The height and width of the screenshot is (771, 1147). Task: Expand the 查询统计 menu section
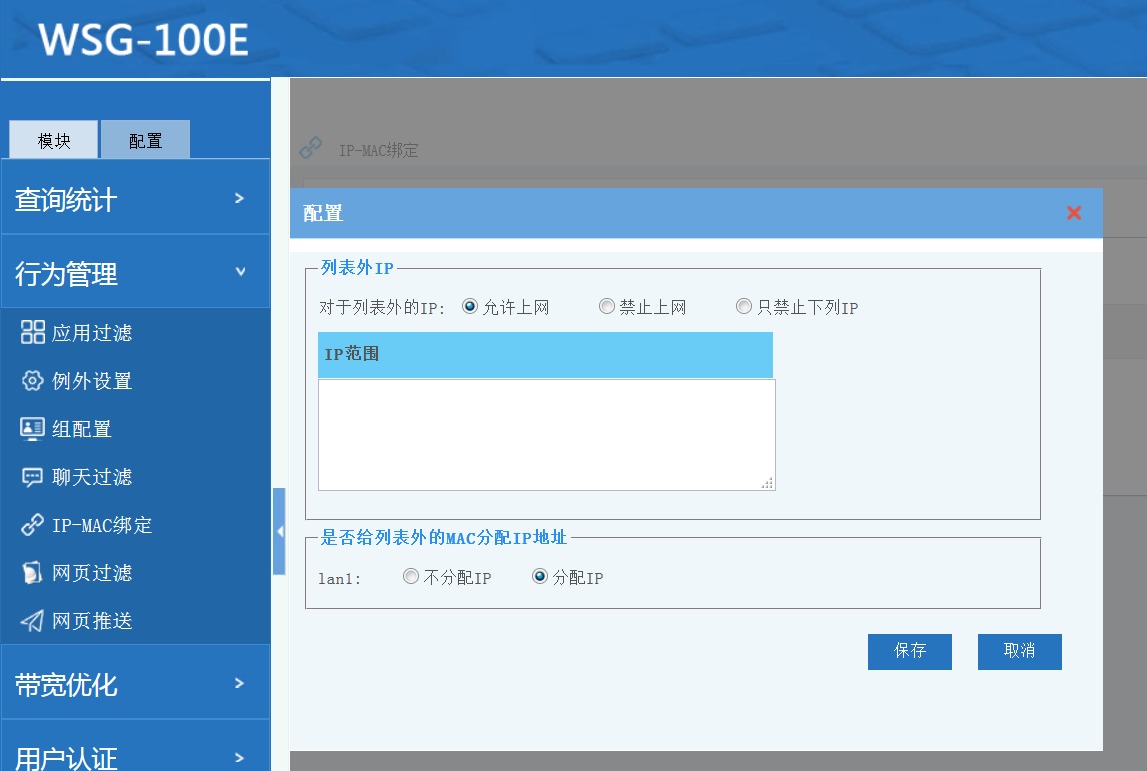(135, 199)
